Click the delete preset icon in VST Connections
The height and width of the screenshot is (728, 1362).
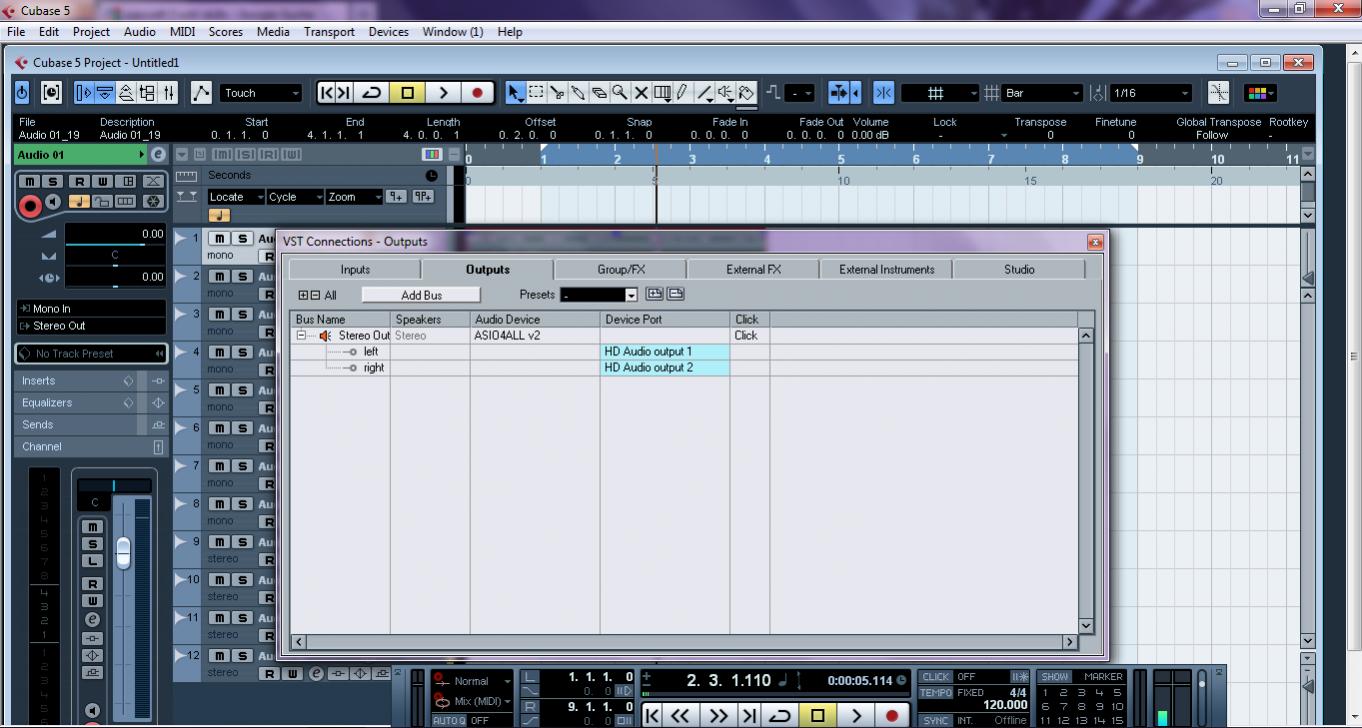[x=676, y=294]
